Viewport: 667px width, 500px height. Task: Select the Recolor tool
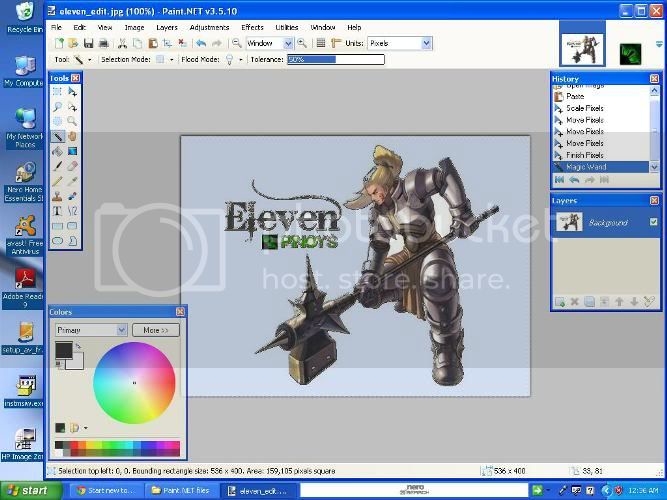click(x=72, y=196)
